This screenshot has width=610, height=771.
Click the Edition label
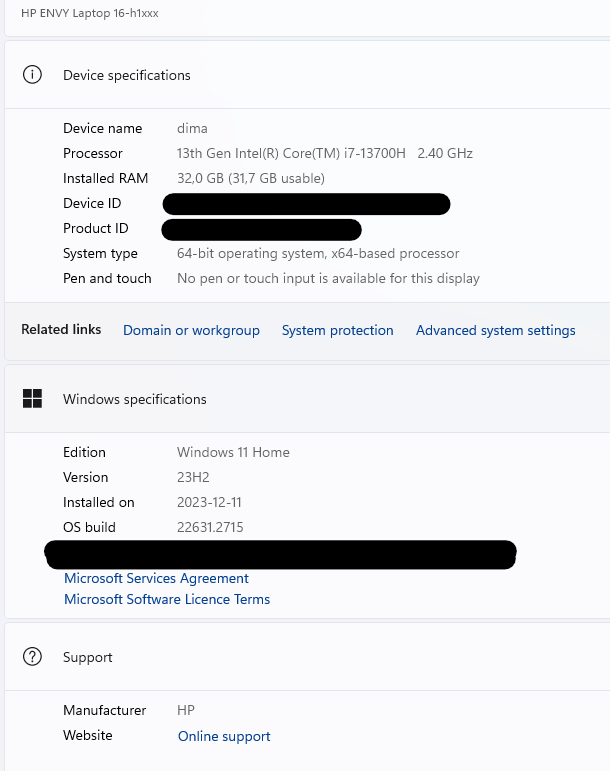[84, 452]
